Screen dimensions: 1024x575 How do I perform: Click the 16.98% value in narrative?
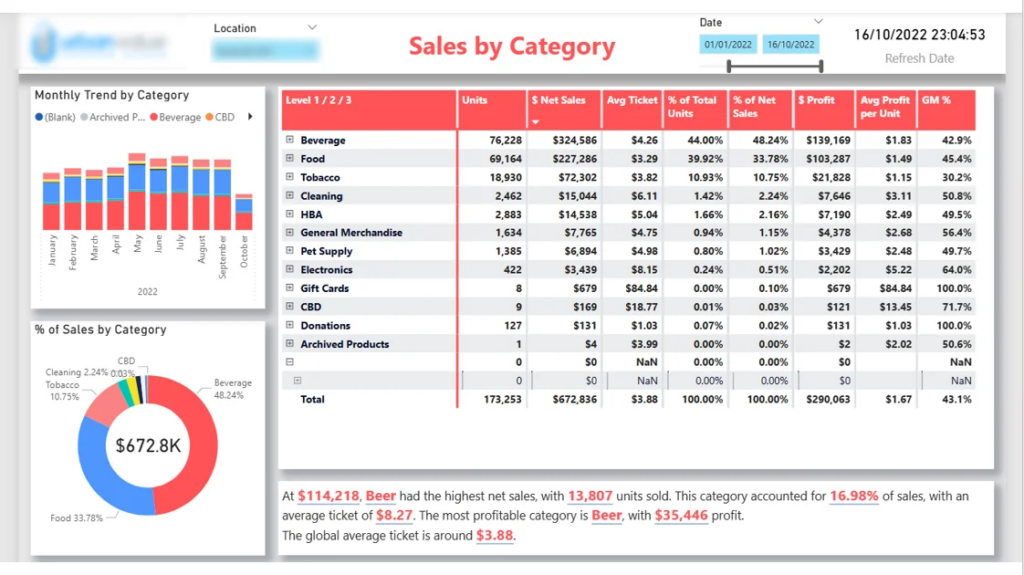(854, 496)
